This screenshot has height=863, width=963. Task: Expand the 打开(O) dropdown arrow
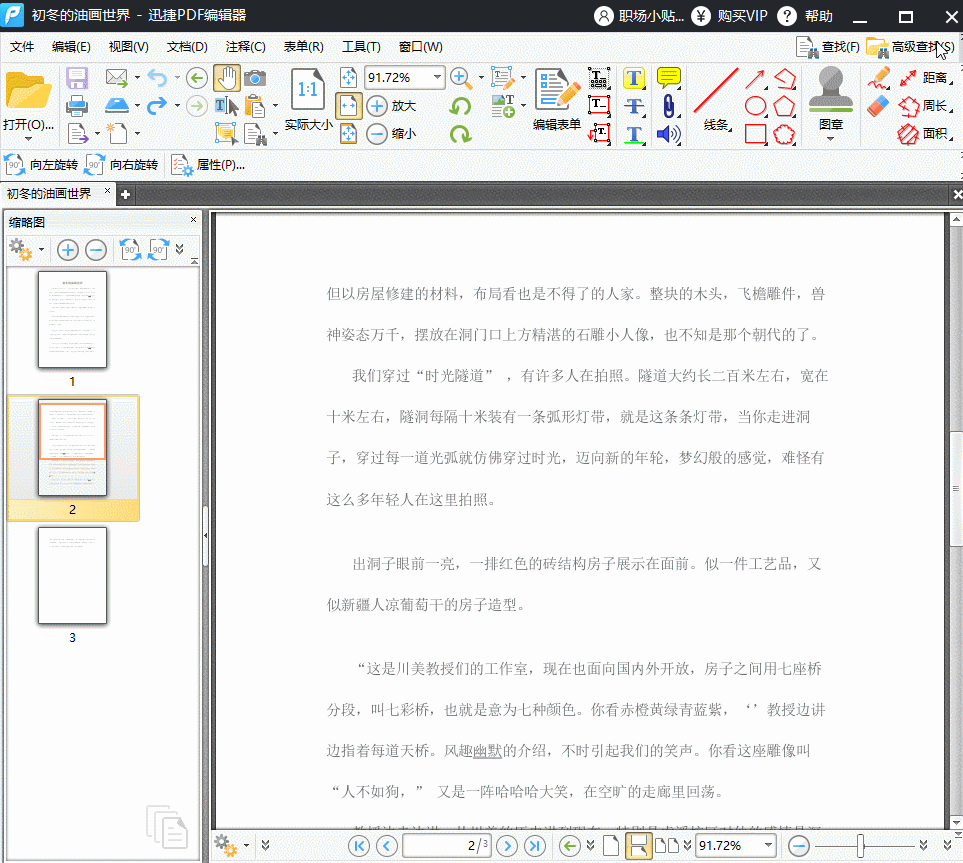pos(28,139)
